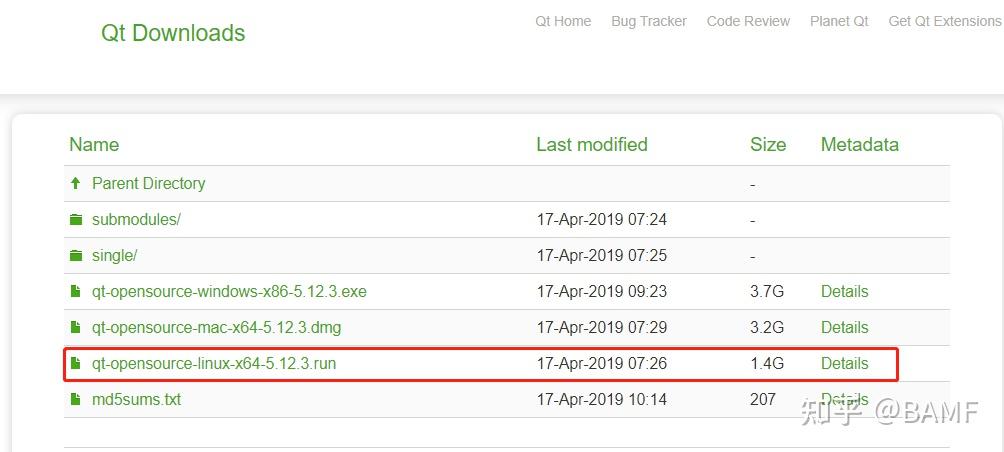Open Code Review from the top navigation

(x=748, y=21)
